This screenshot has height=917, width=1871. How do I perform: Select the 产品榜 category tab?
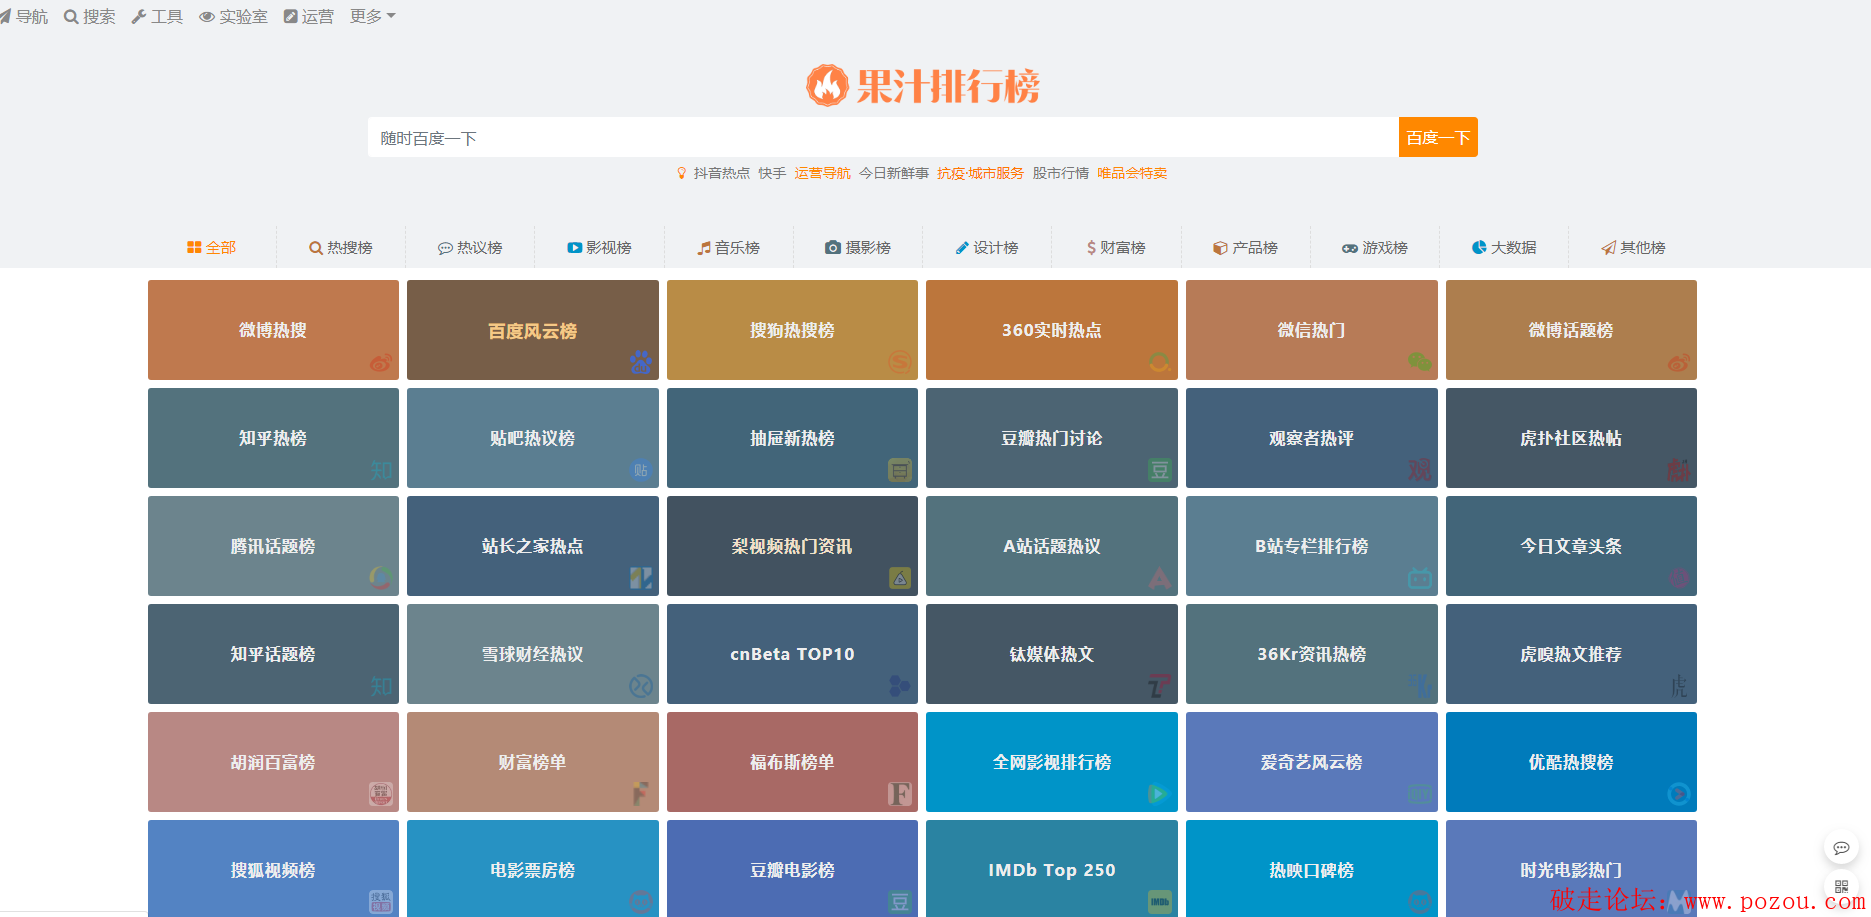coord(1245,247)
